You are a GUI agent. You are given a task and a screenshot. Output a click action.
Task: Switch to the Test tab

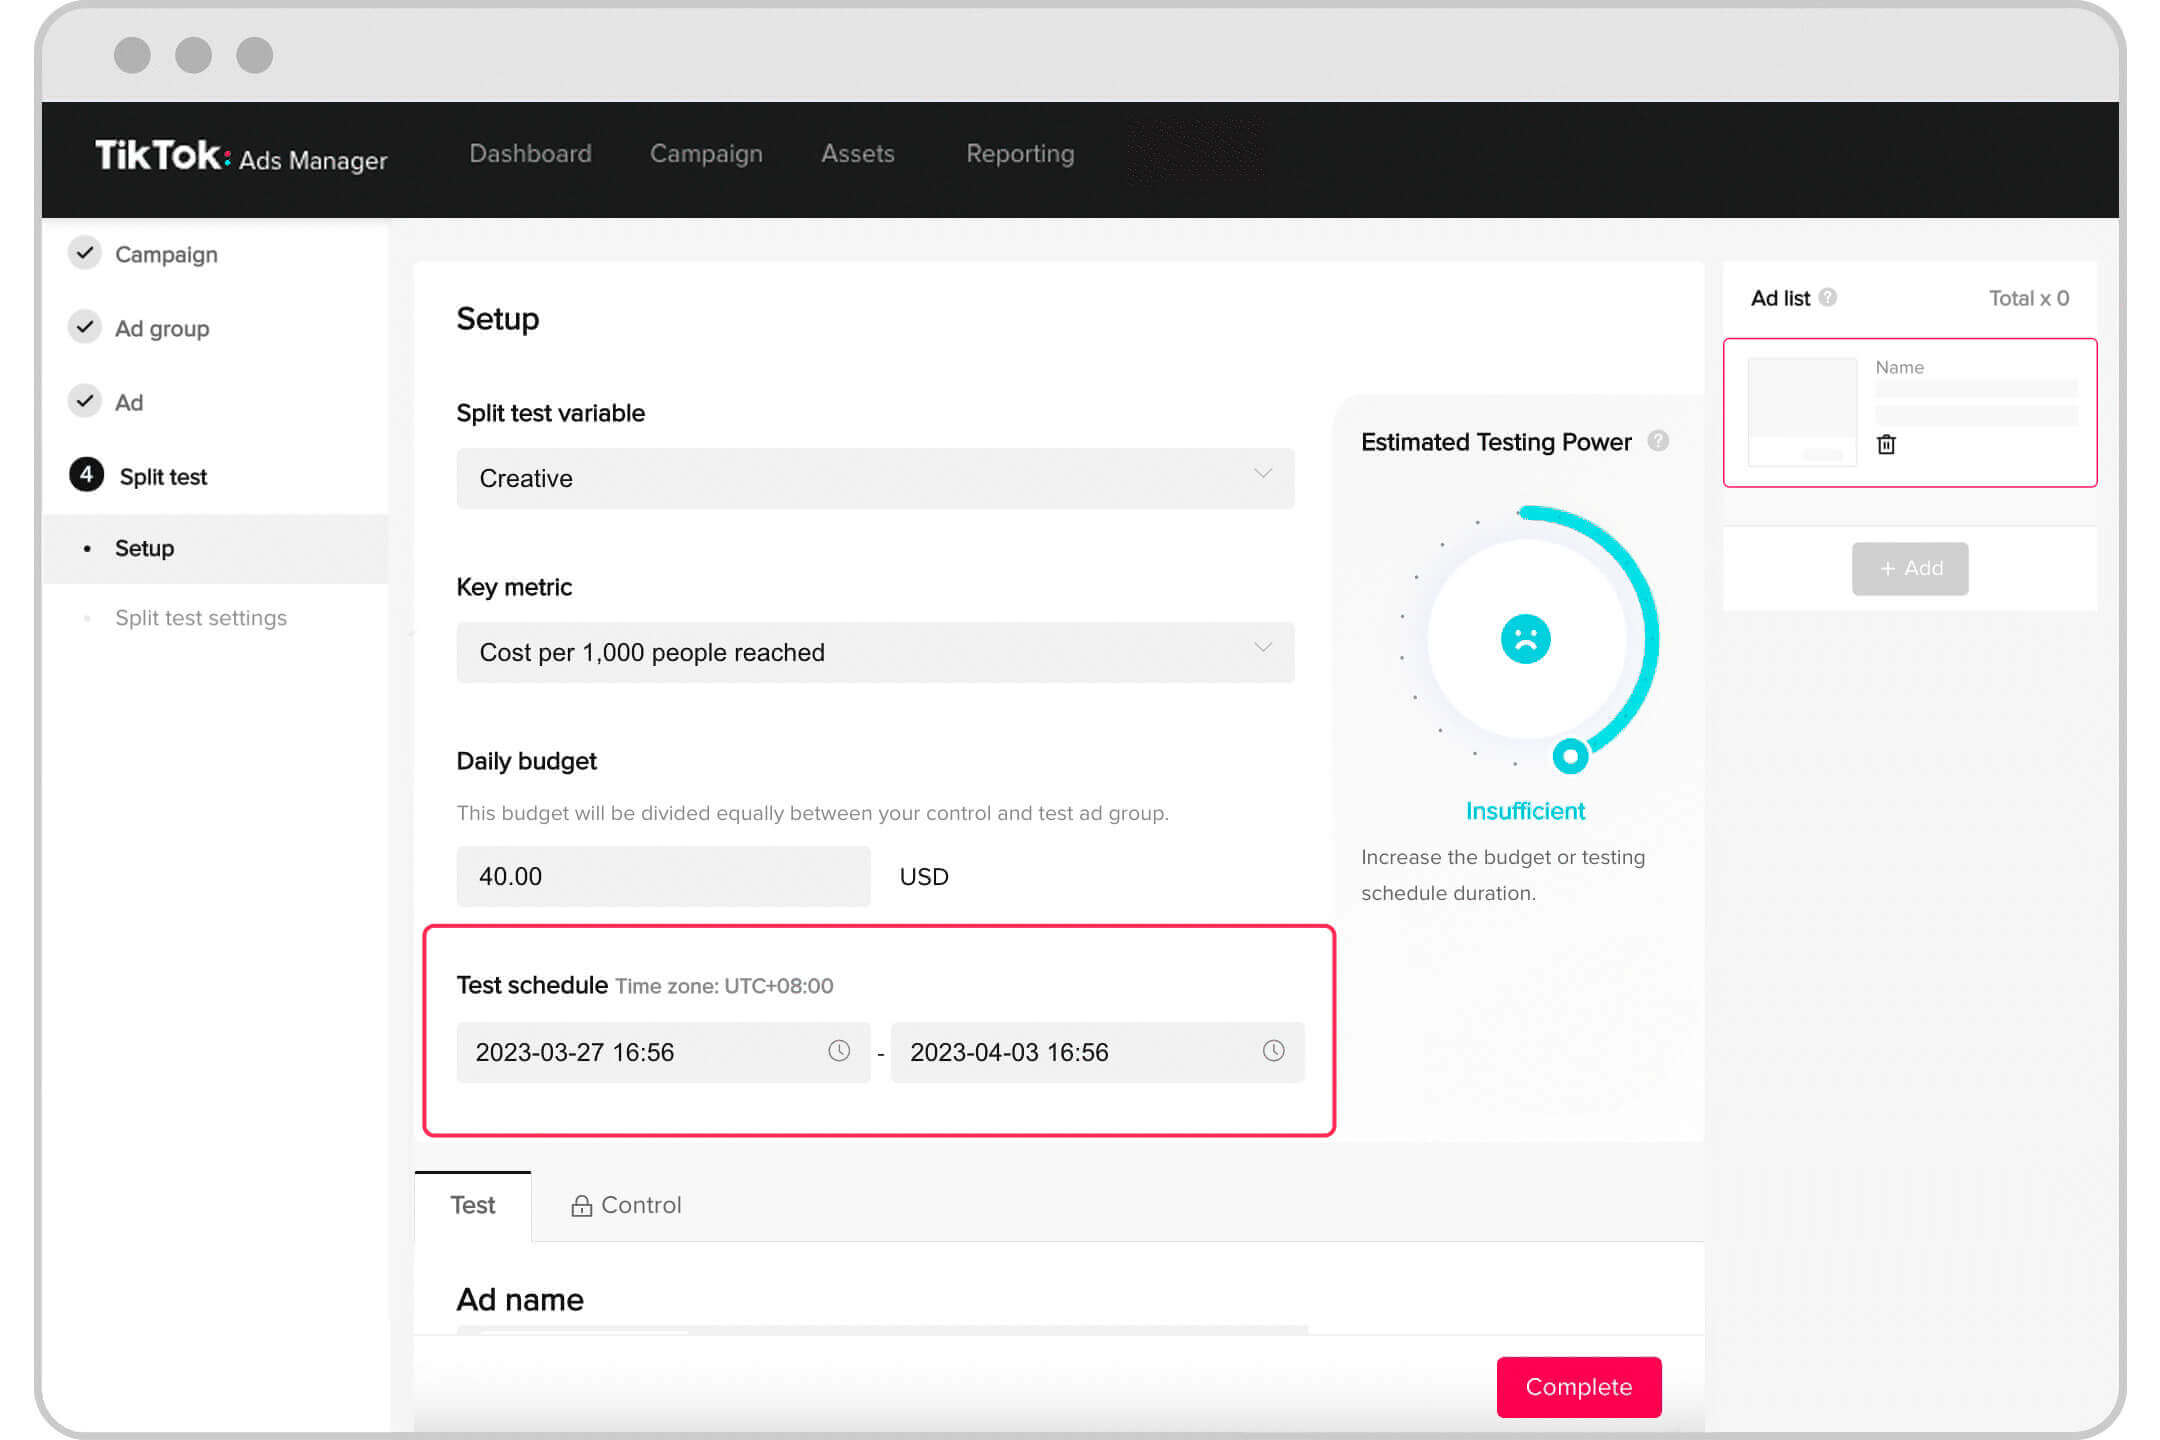pyautogui.click(x=472, y=1206)
